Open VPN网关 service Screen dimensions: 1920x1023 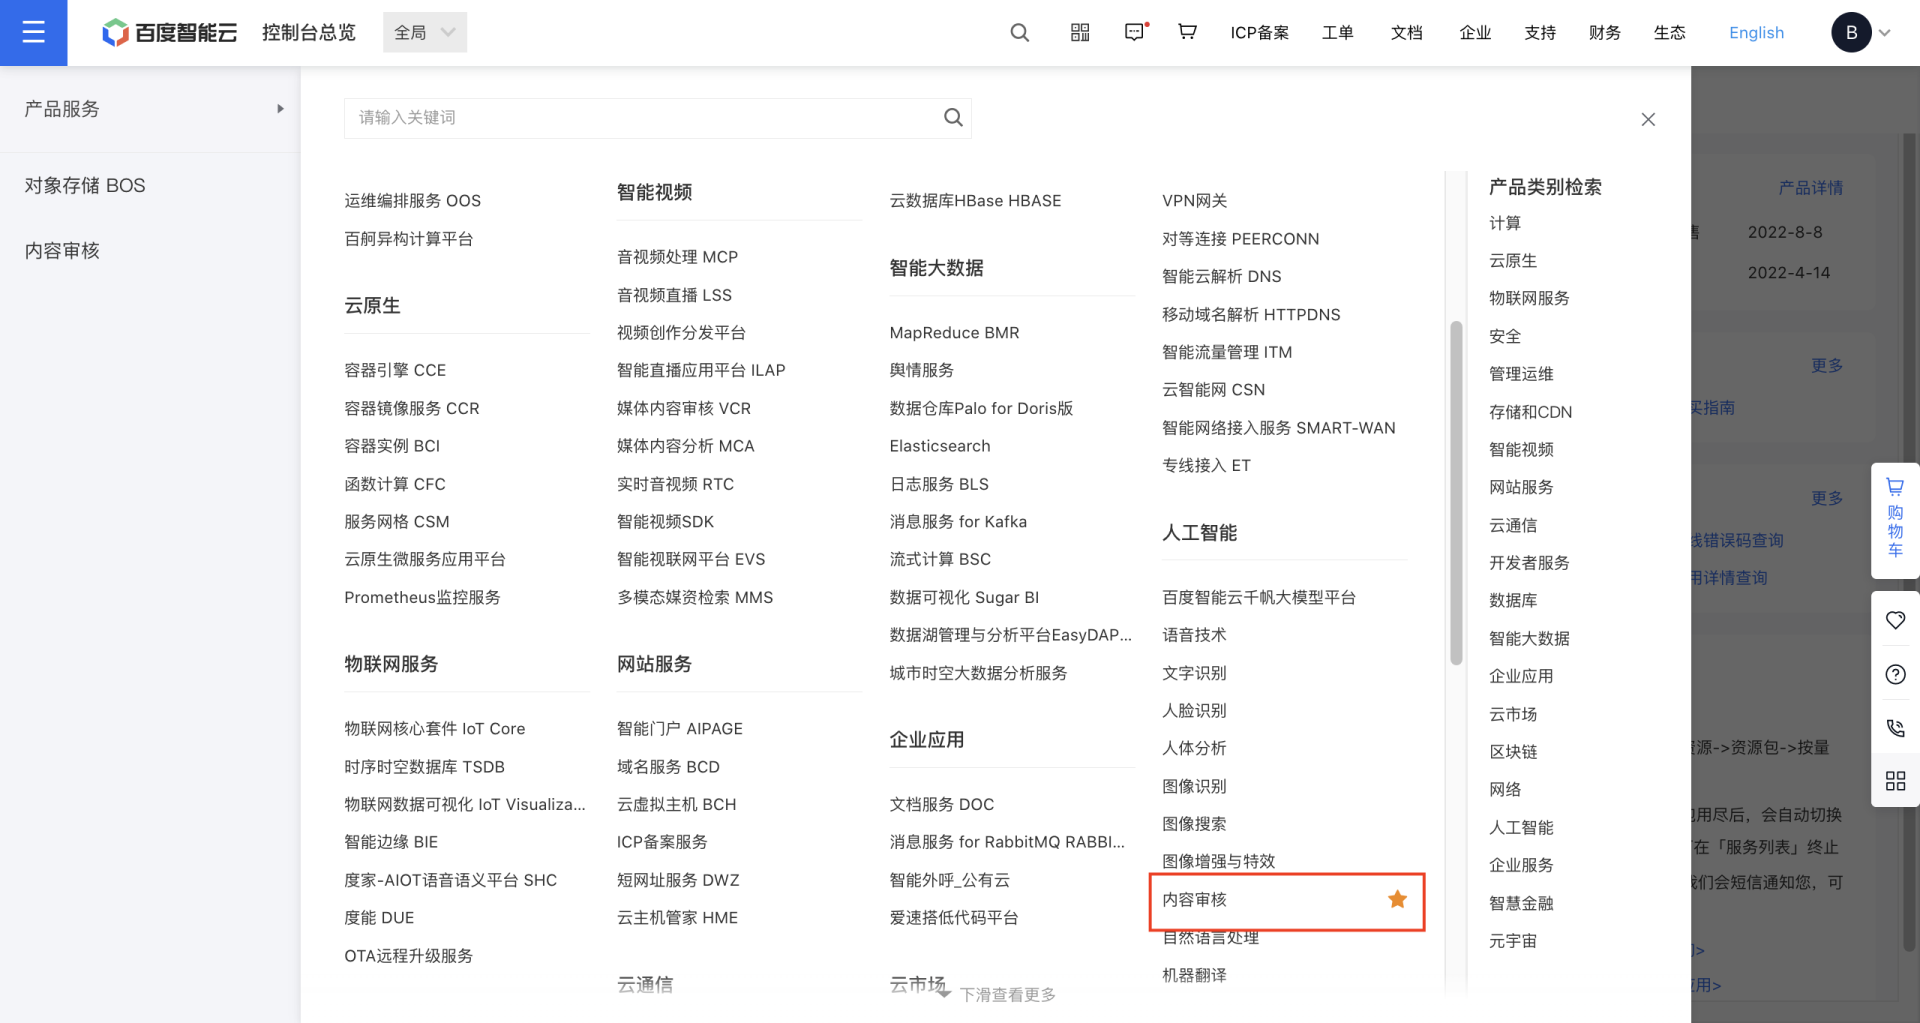pyautogui.click(x=1194, y=201)
